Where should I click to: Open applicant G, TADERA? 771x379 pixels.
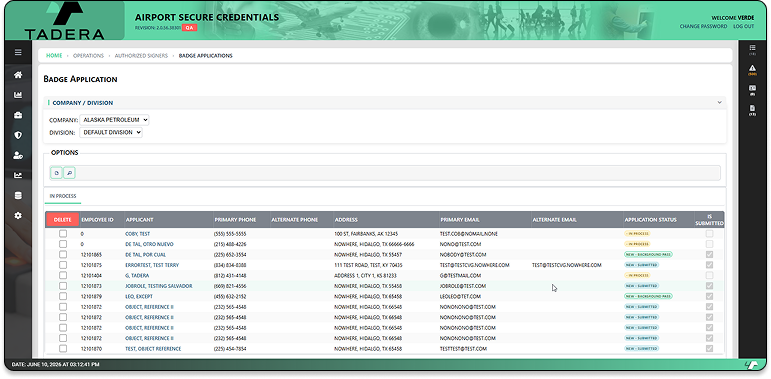(x=137, y=276)
